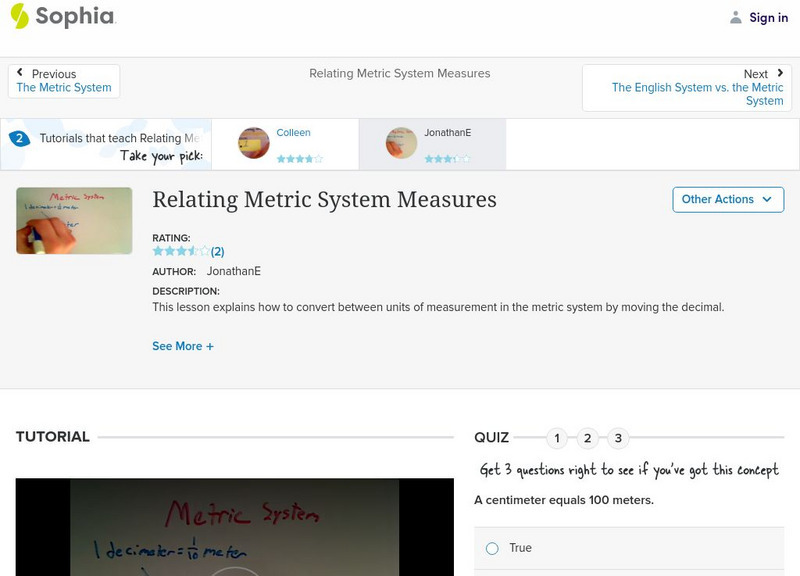Click quiz step circle 3
800x576 pixels.
617,437
